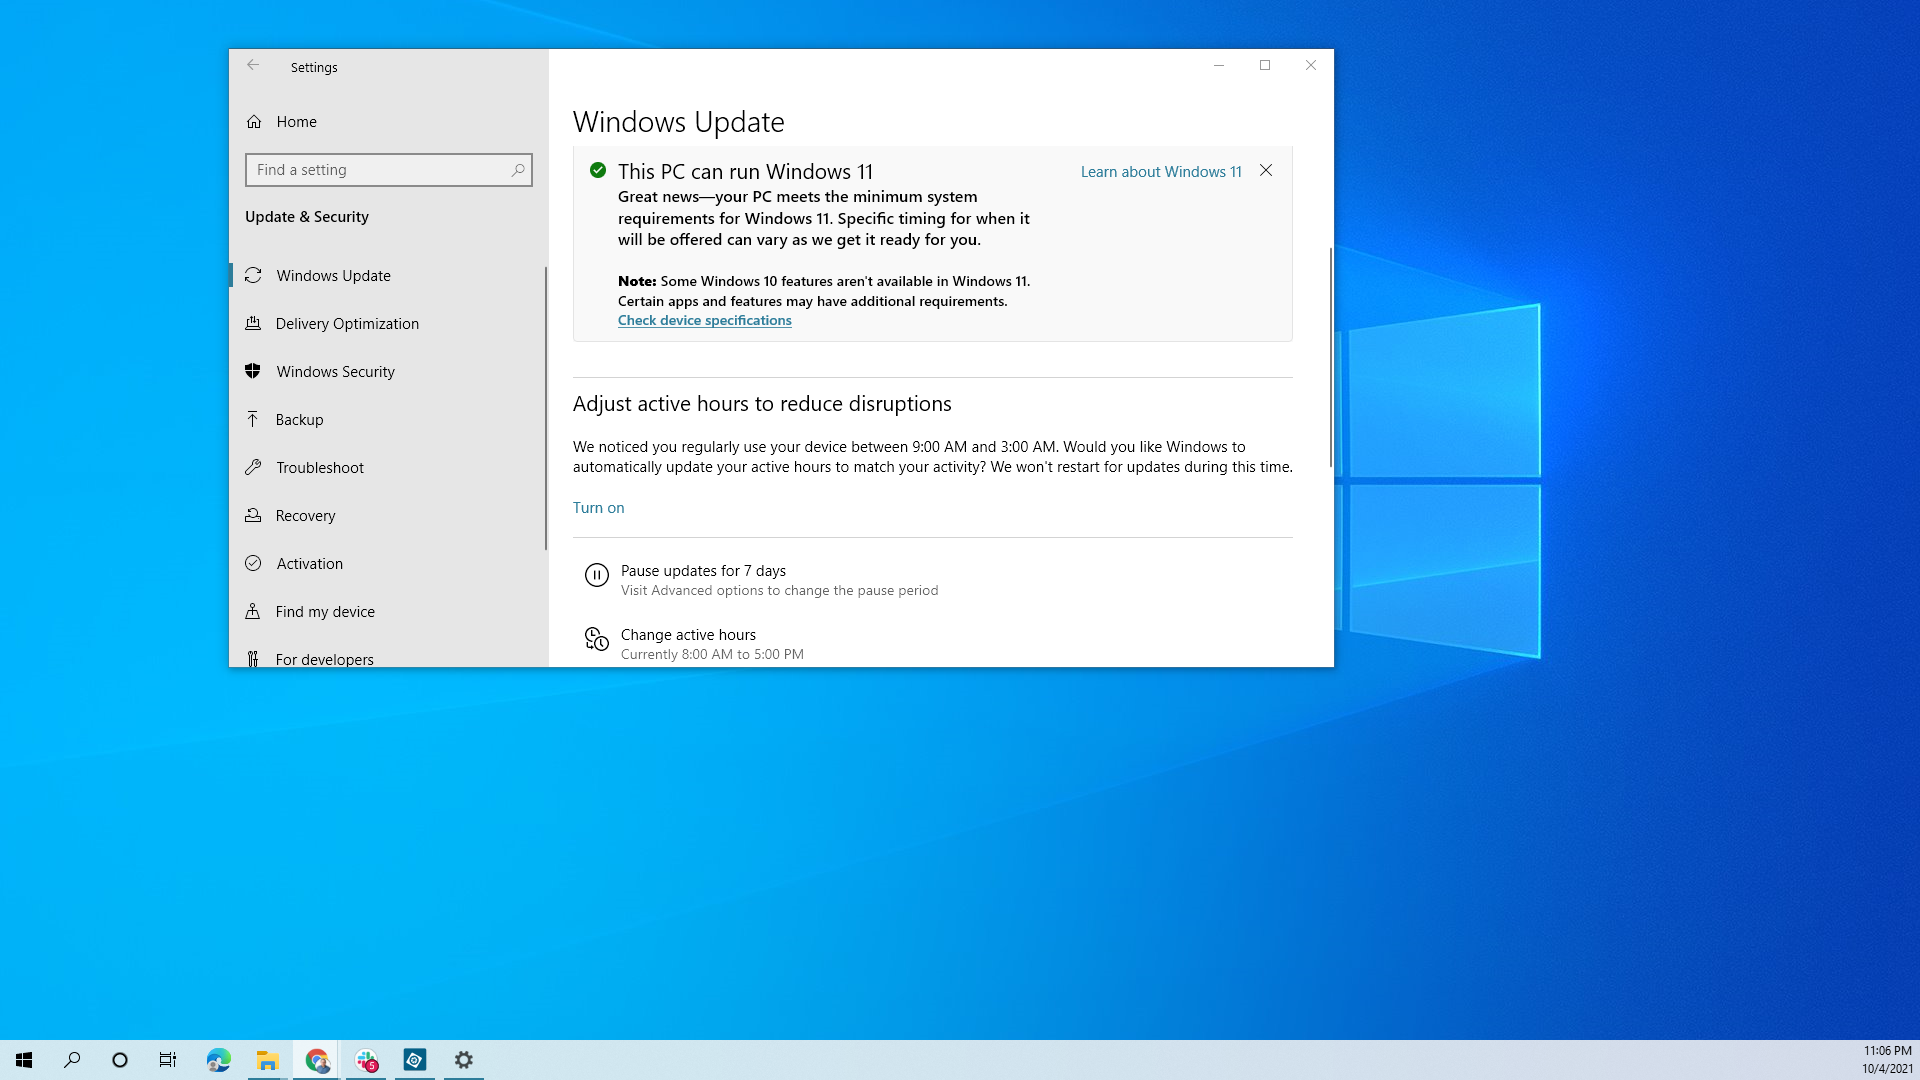Click Learn about Windows 11 link
Image resolution: width=1920 pixels, height=1080 pixels.
(1159, 170)
